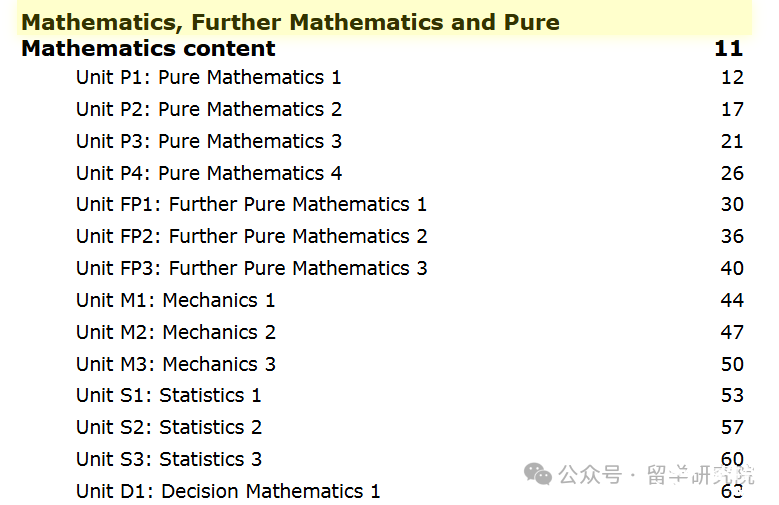Go to Unit P2: Pure Mathematics 2
The image size is (779, 505).
click(209, 109)
